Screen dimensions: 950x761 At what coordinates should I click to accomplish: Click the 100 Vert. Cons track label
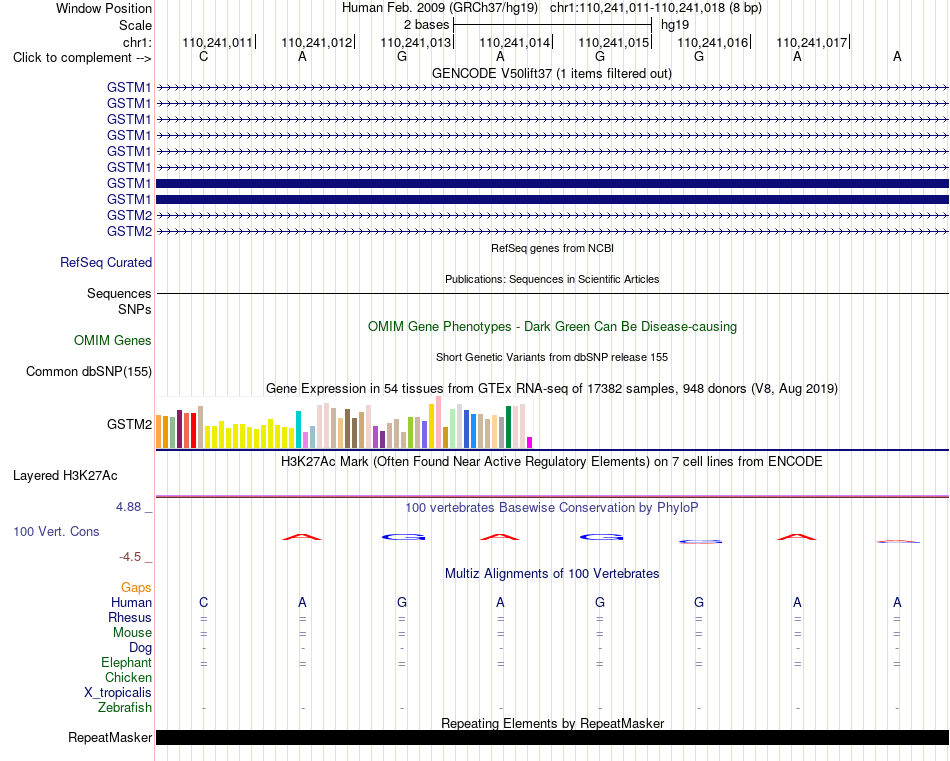pyautogui.click(x=56, y=531)
